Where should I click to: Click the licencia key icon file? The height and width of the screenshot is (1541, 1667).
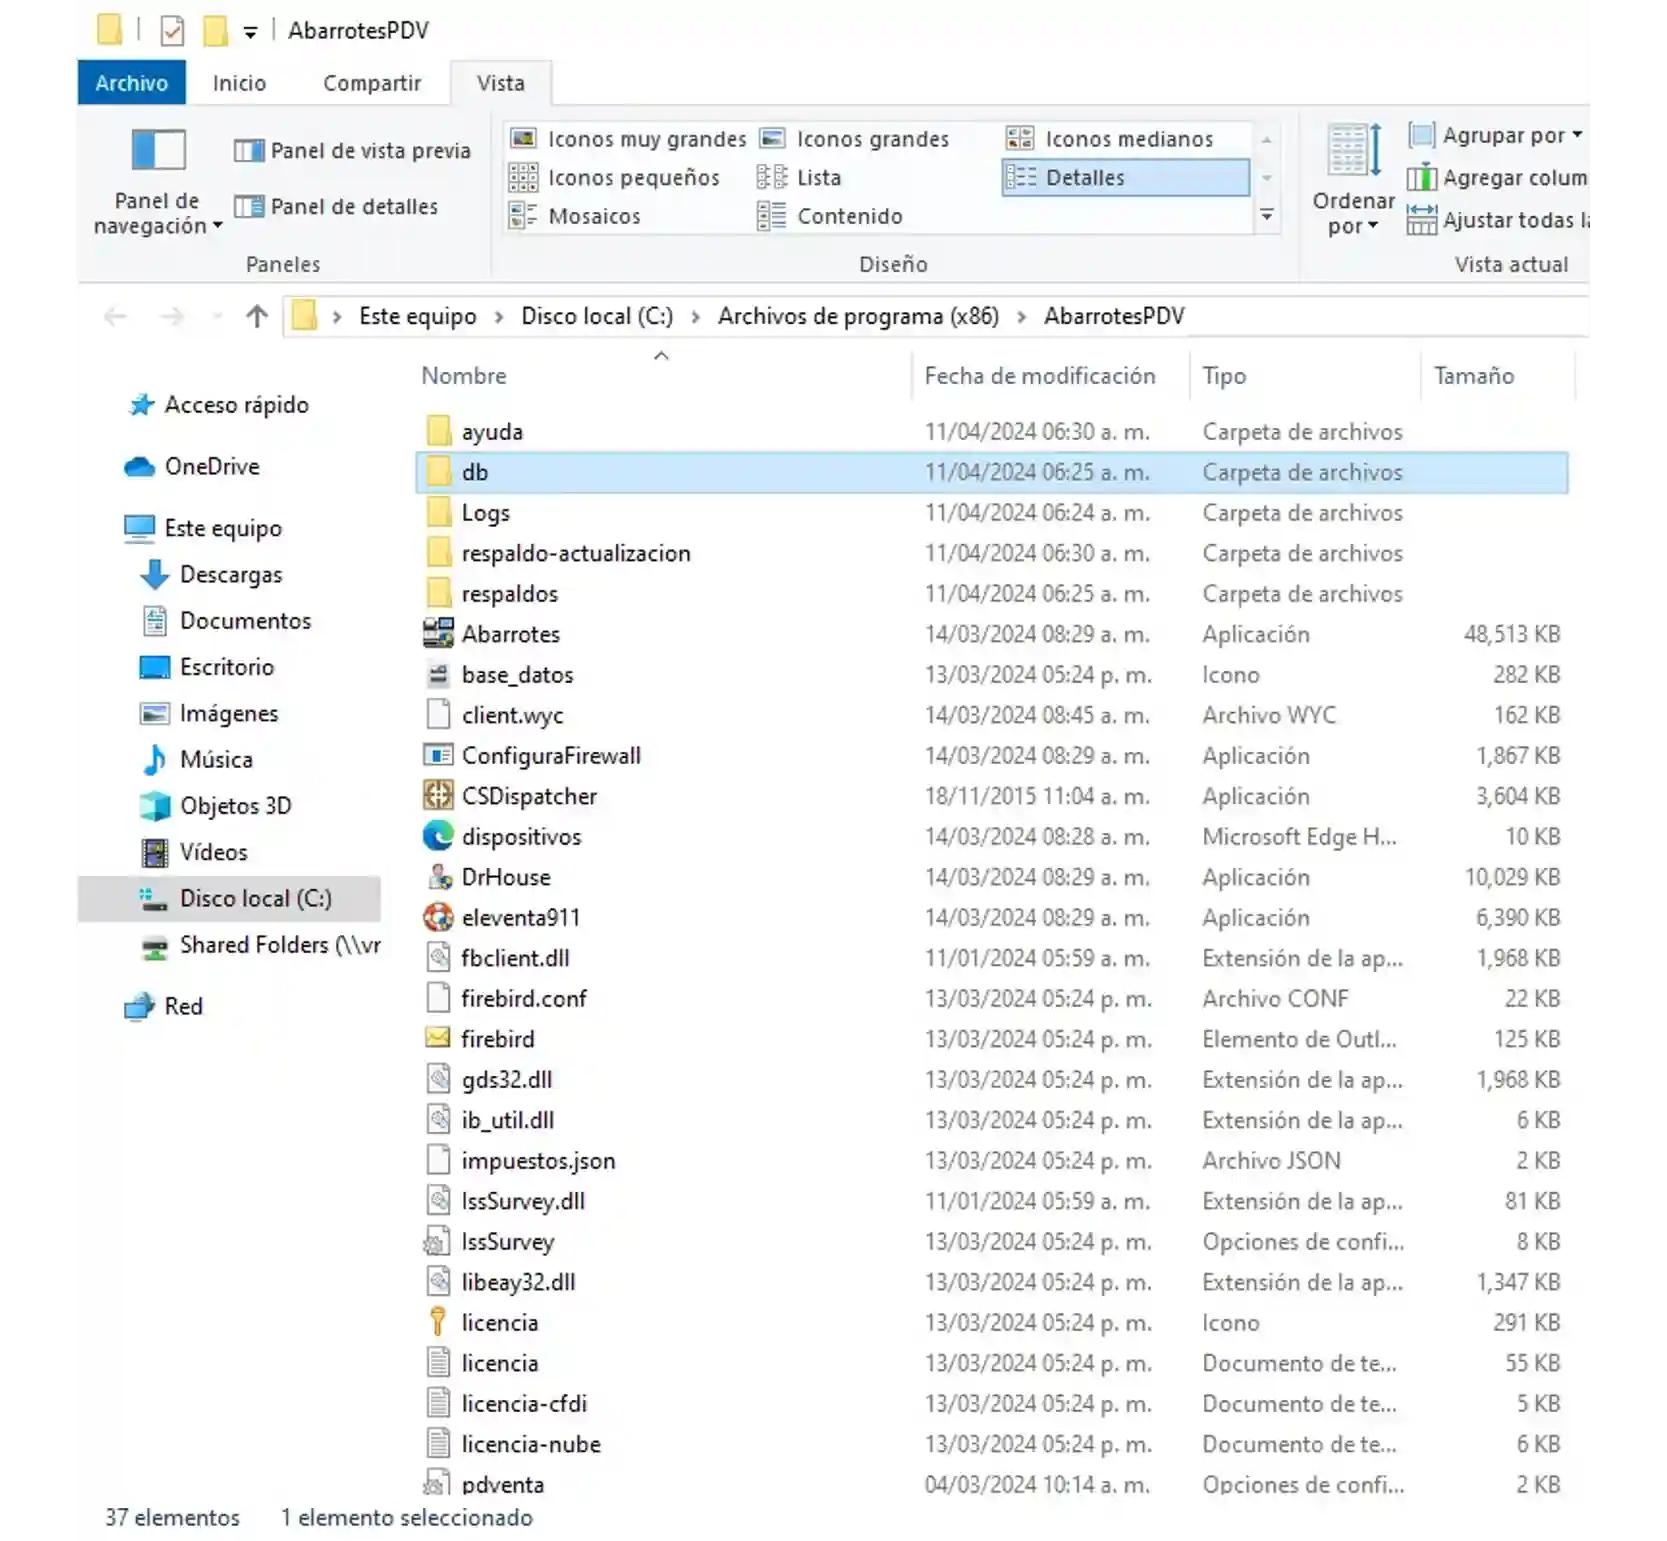tap(438, 1322)
